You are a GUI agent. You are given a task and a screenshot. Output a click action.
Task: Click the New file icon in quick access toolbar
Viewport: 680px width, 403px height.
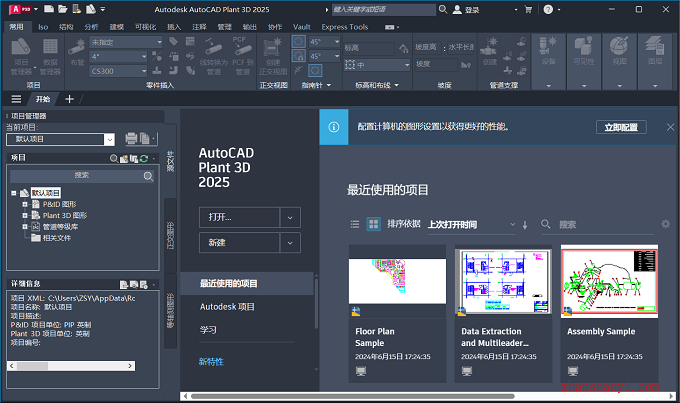(49, 9)
